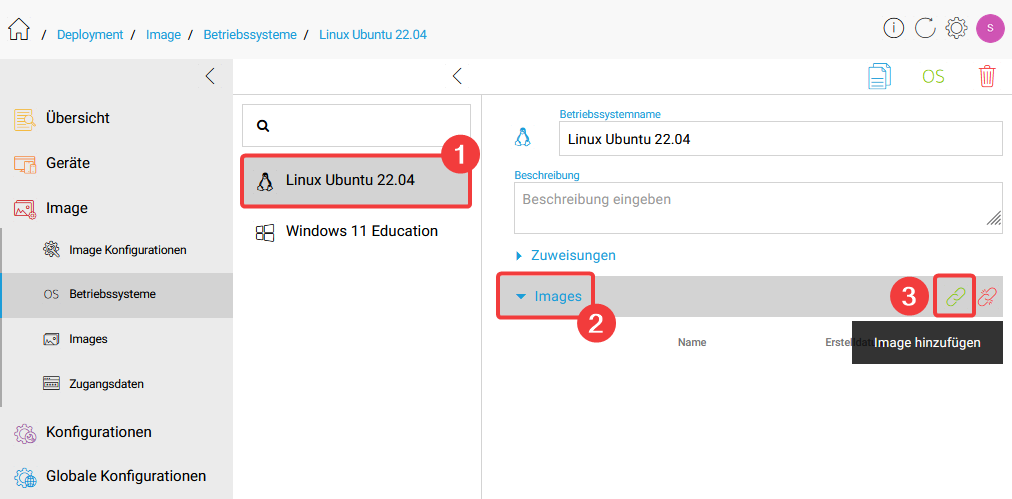Click the Zugangsdaten icon
Screen dimensions: 1012x499
(51, 384)
